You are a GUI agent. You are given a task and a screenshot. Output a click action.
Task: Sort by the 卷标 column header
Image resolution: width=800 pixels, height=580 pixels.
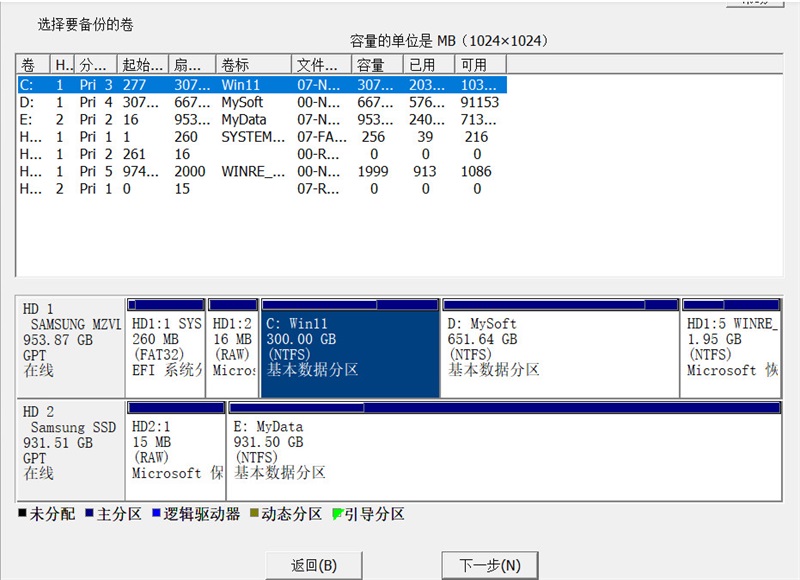(254, 65)
